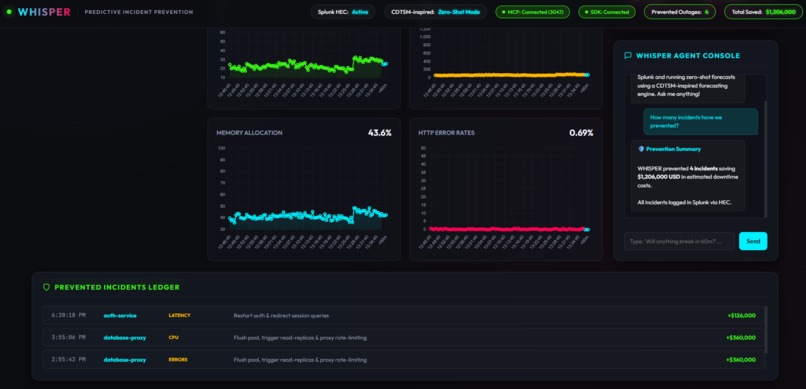
Task: Click the Prevented Outages badge
Action: click(680, 12)
